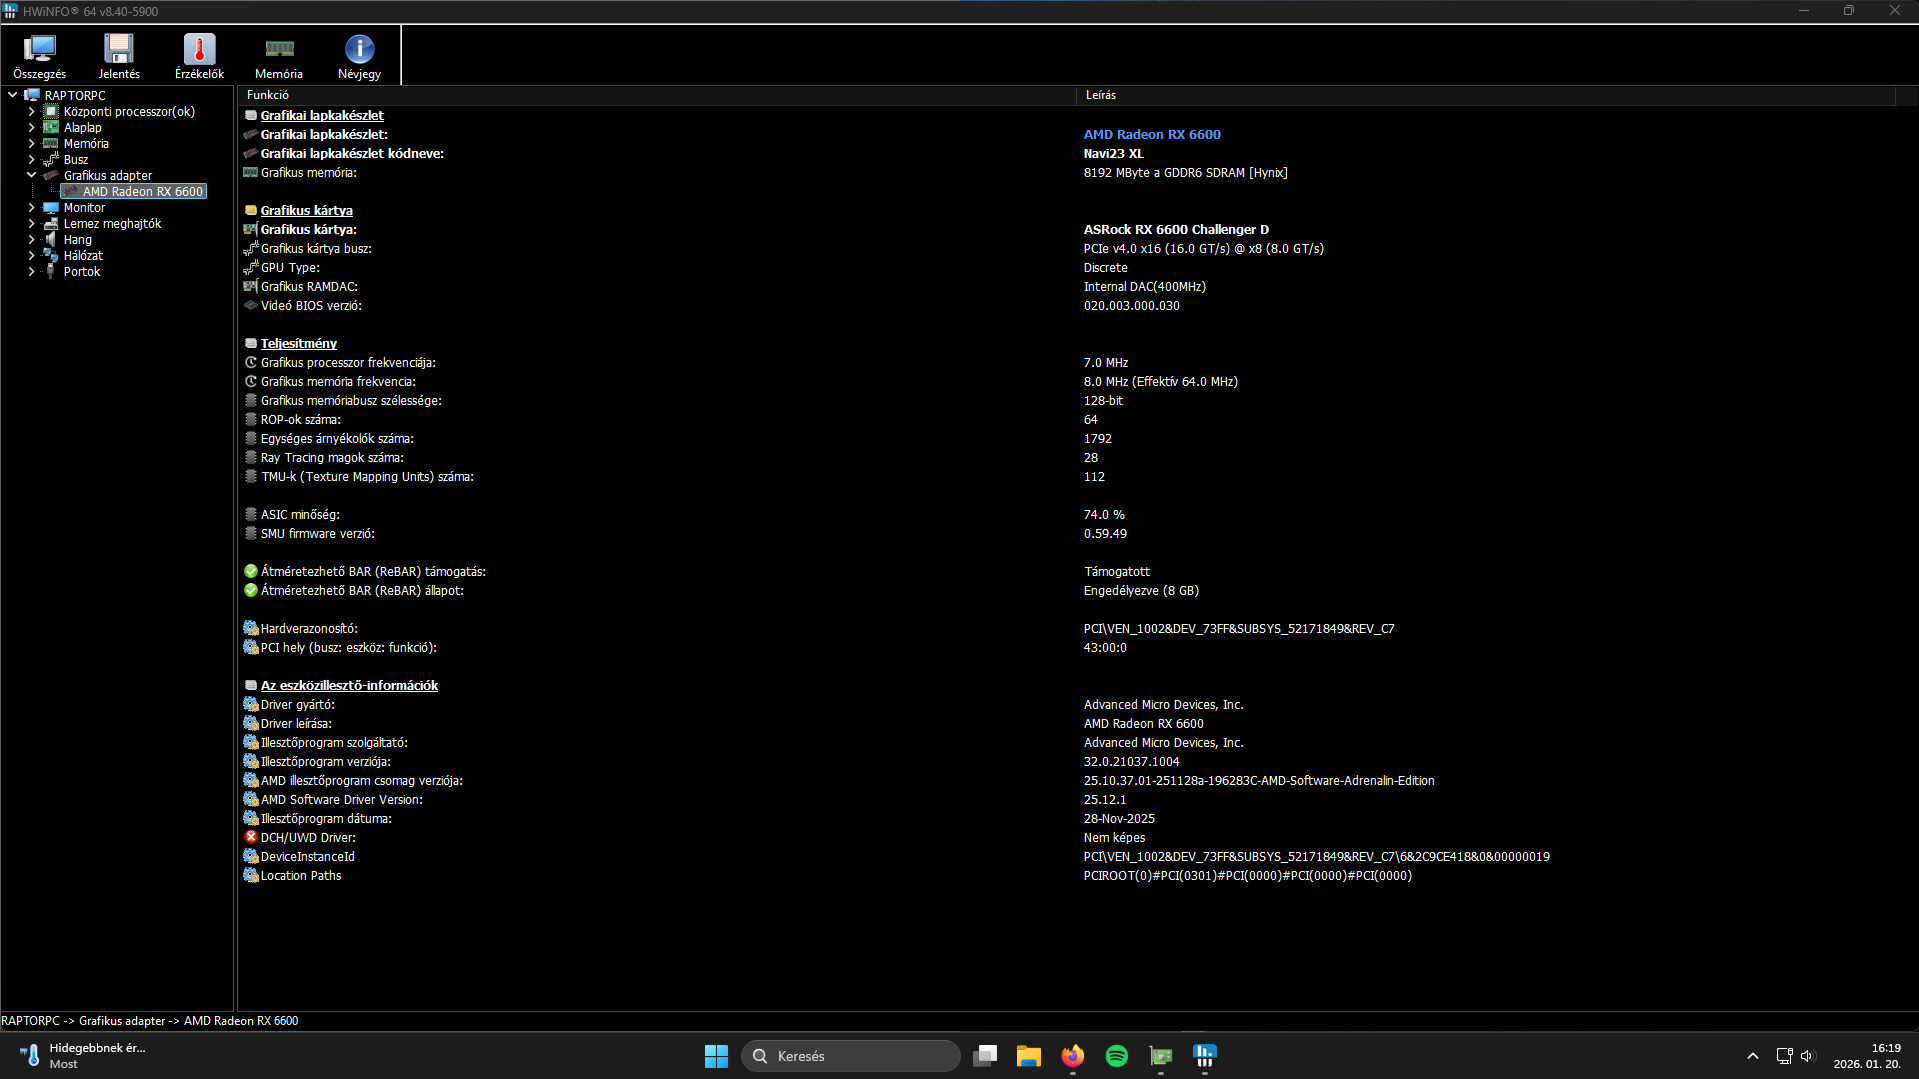Click the Teljesítmény section heading

(x=298, y=344)
